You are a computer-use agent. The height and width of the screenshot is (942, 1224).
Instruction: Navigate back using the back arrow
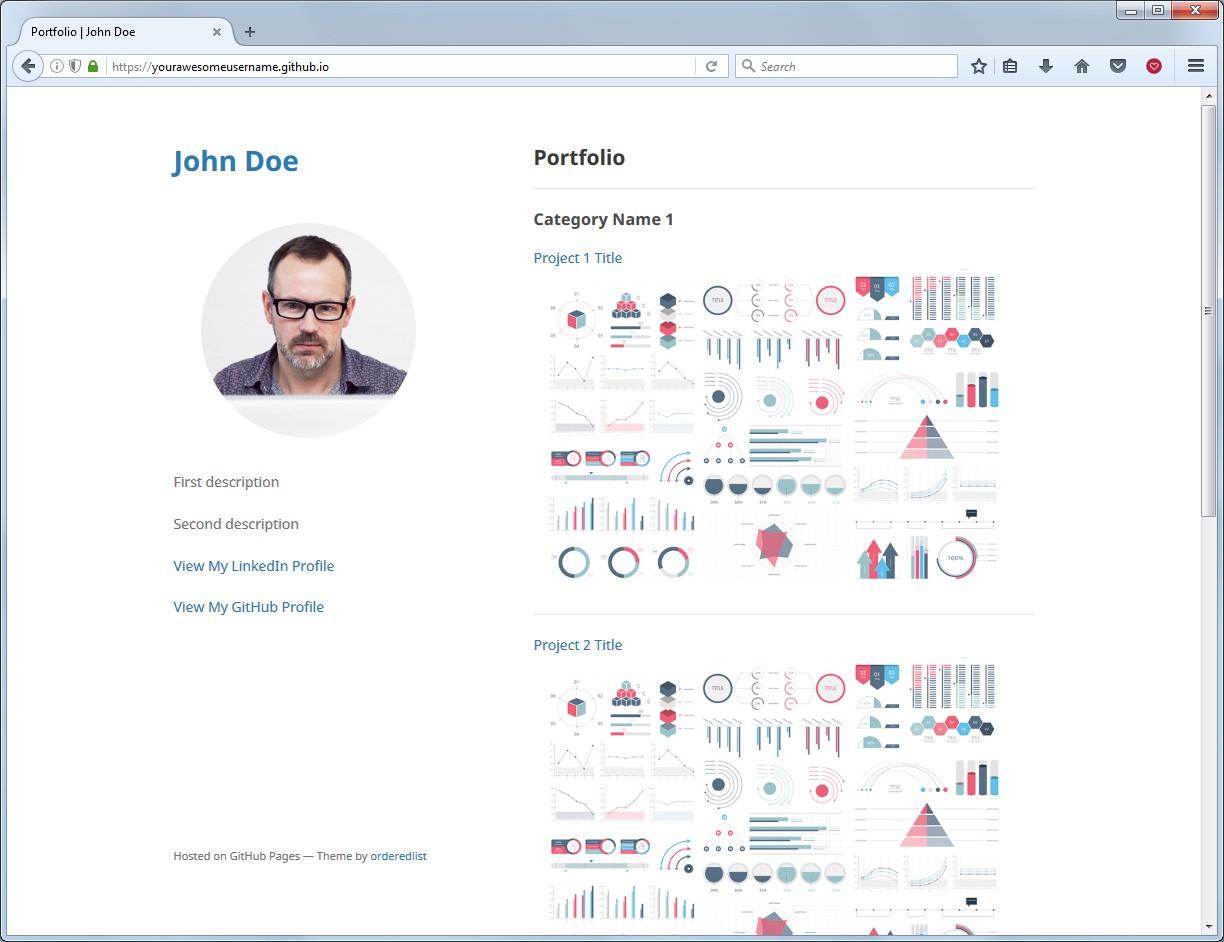pos(28,66)
